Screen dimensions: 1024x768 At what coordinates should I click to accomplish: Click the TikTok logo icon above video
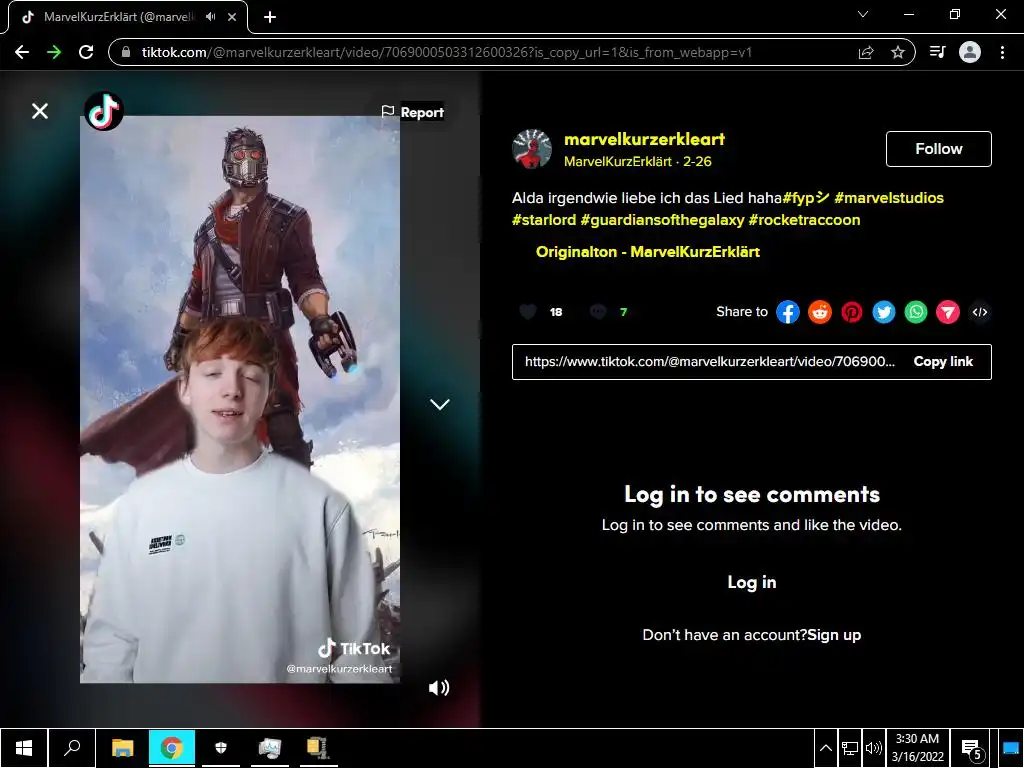[x=104, y=111]
